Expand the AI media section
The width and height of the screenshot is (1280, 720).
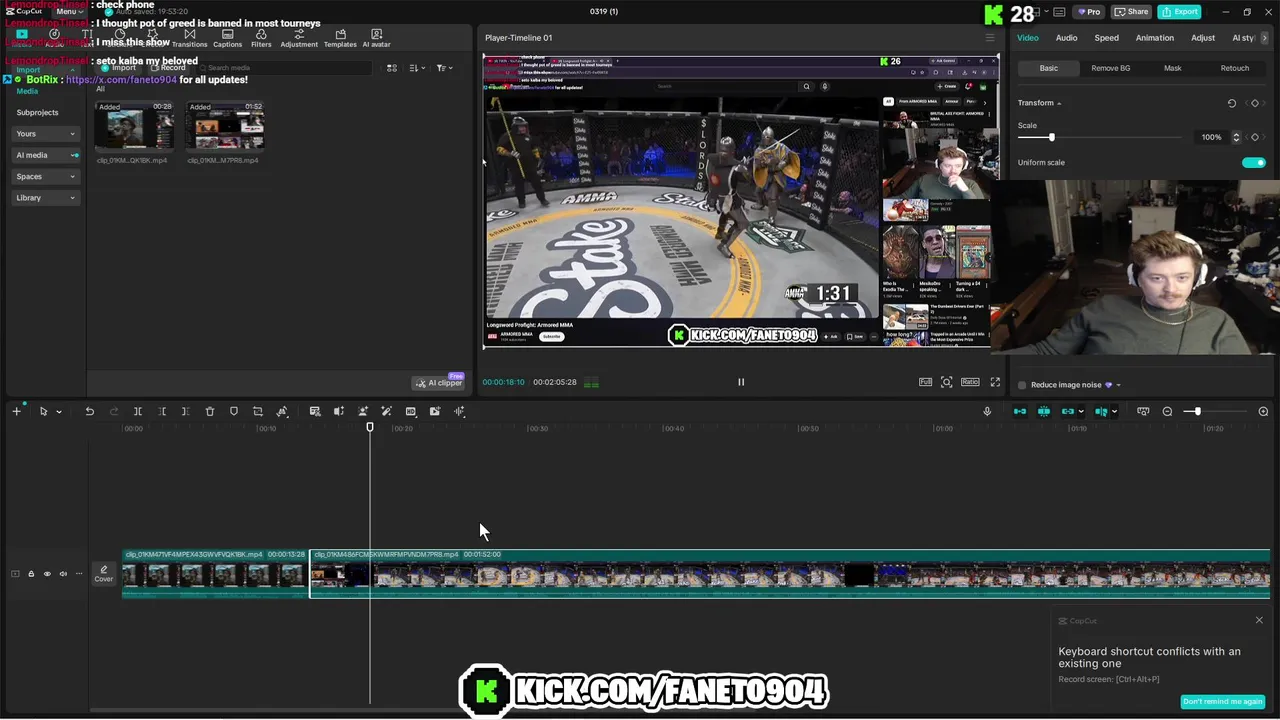tap(46, 155)
